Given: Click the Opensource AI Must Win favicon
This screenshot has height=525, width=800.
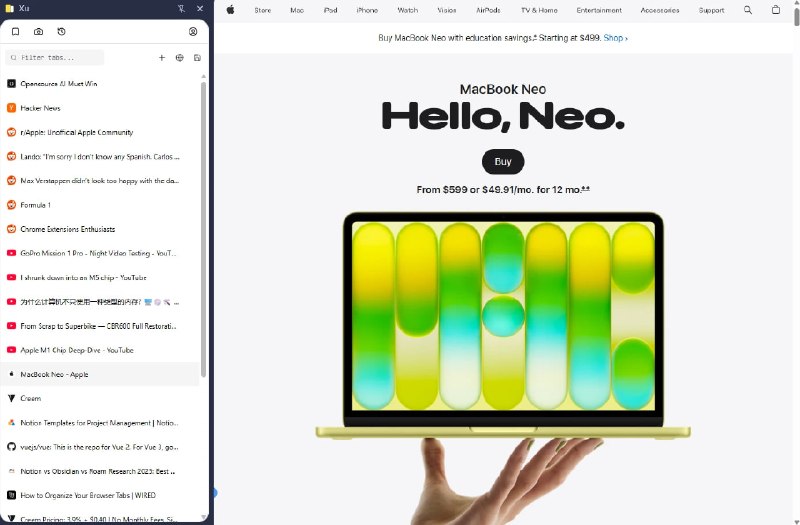Looking at the screenshot, I should click(x=11, y=84).
